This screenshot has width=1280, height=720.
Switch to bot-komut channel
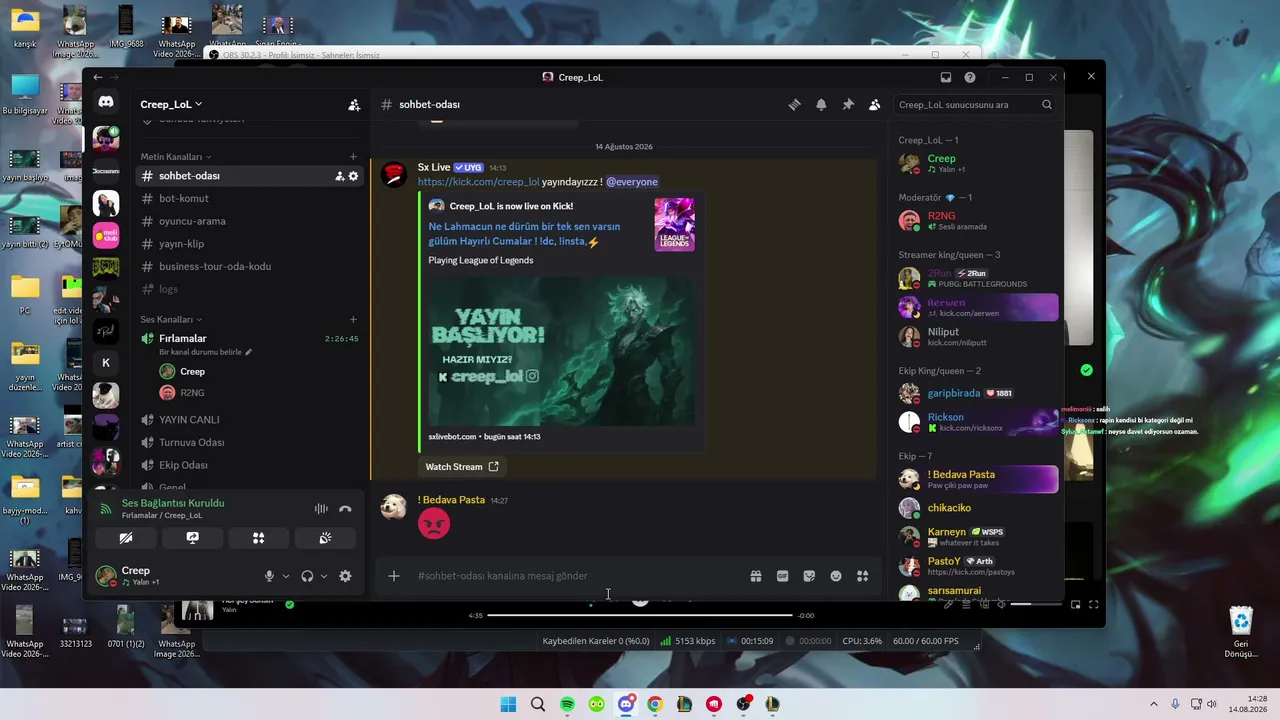pyautogui.click(x=249, y=199)
